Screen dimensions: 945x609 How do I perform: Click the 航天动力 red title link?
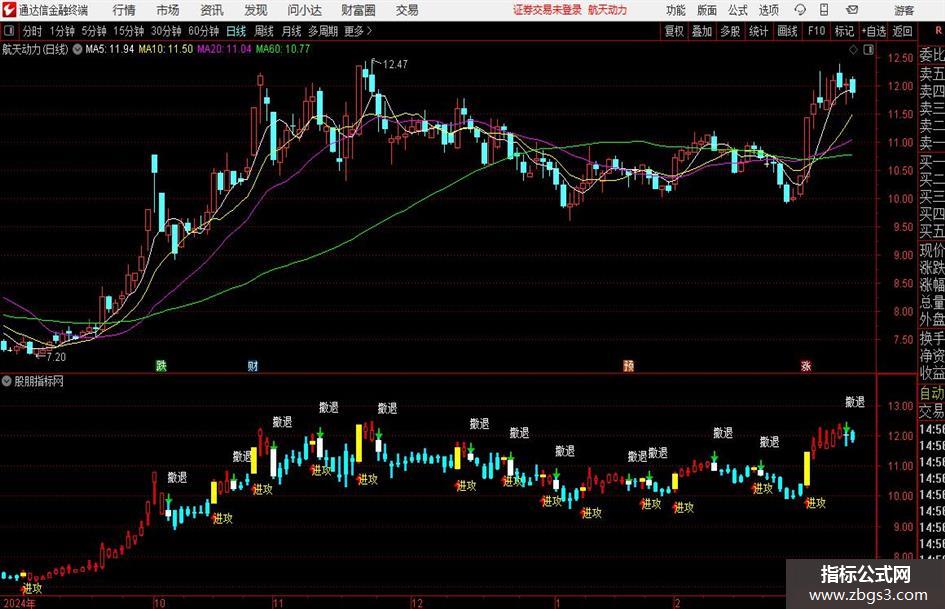click(608, 10)
